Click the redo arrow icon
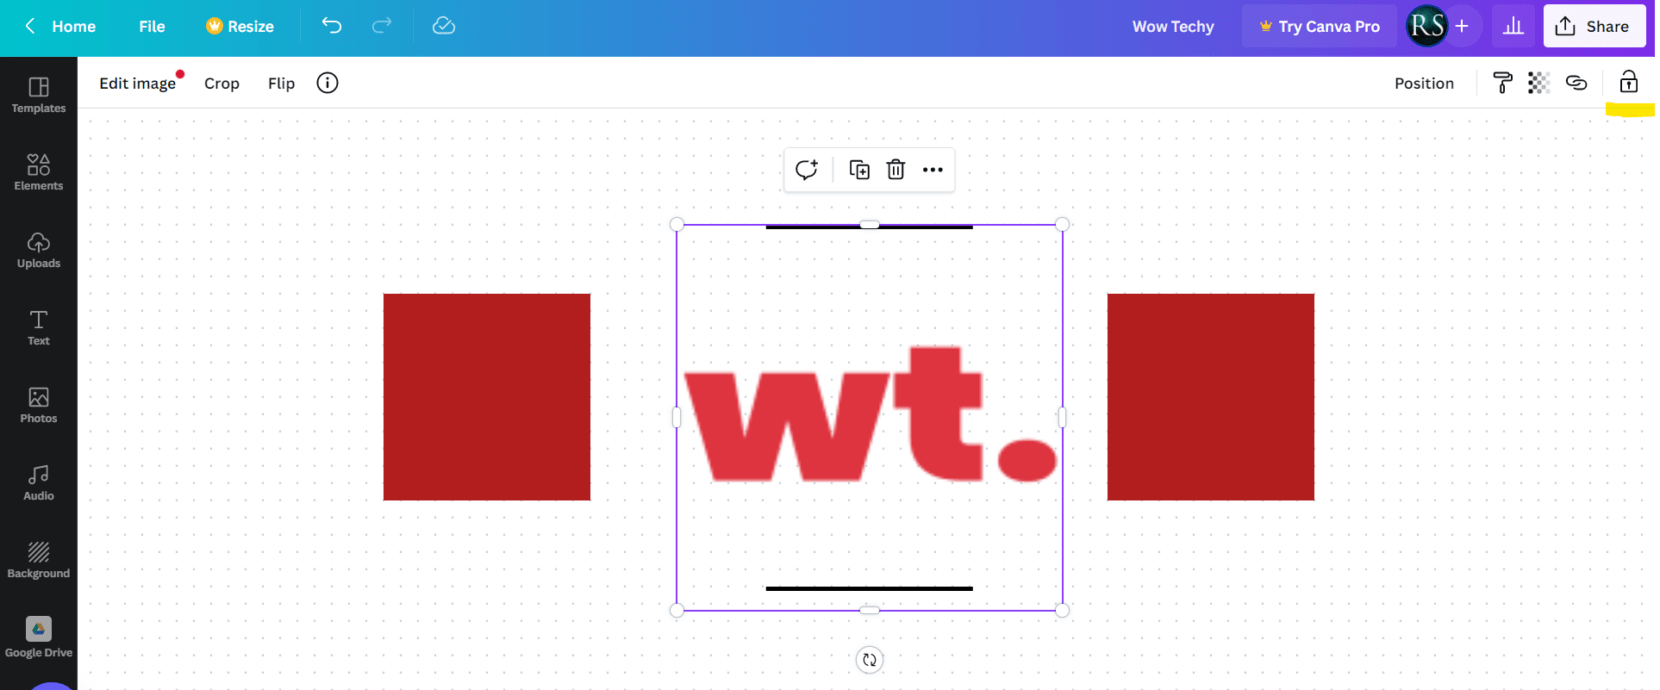 pos(382,26)
